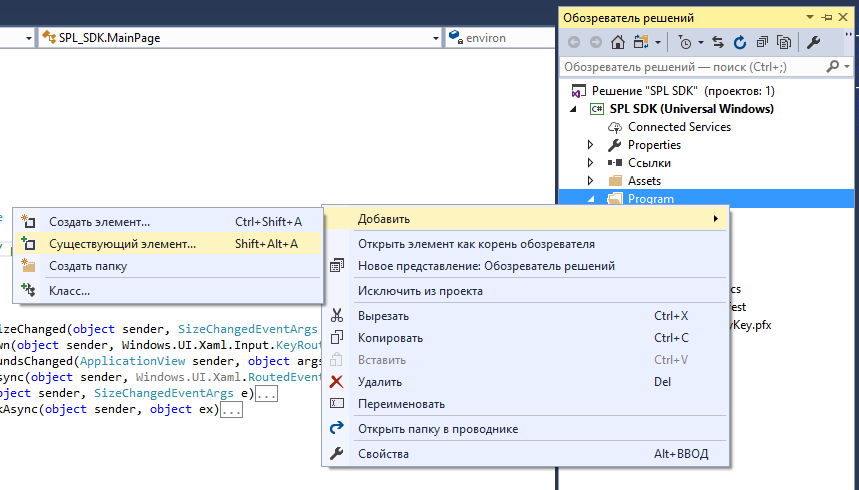Click ApplicationView in the code

pyautogui.click(x=133, y=361)
